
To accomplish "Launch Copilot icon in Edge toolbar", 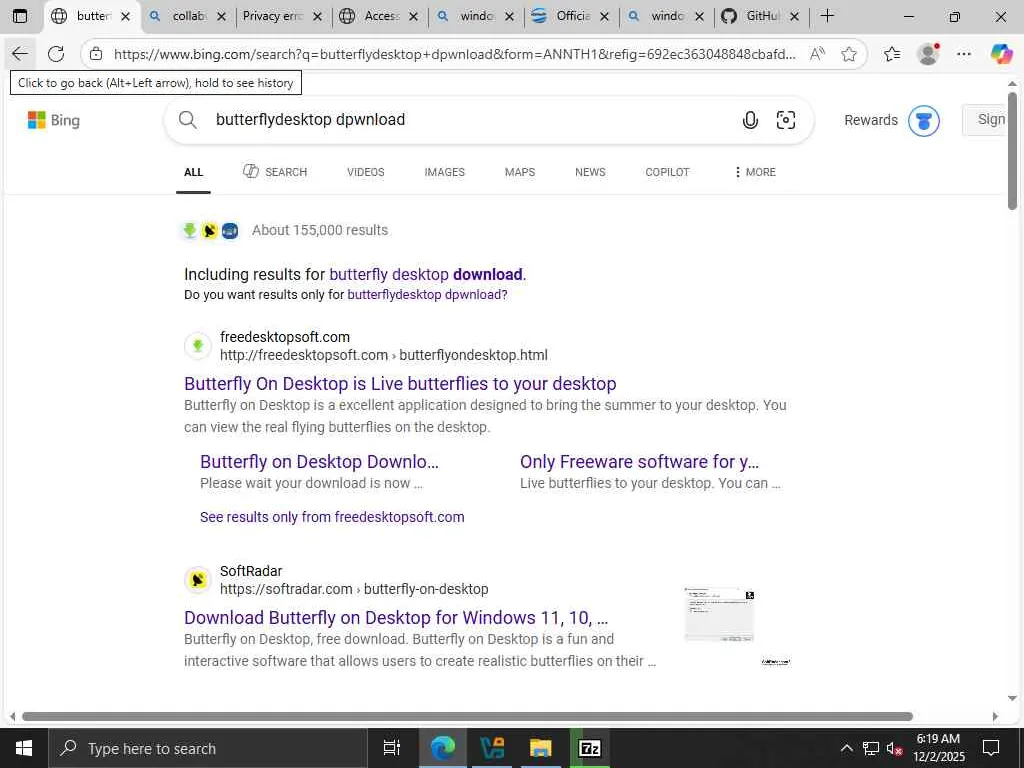I will pyautogui.click(x=1001, y=54).
